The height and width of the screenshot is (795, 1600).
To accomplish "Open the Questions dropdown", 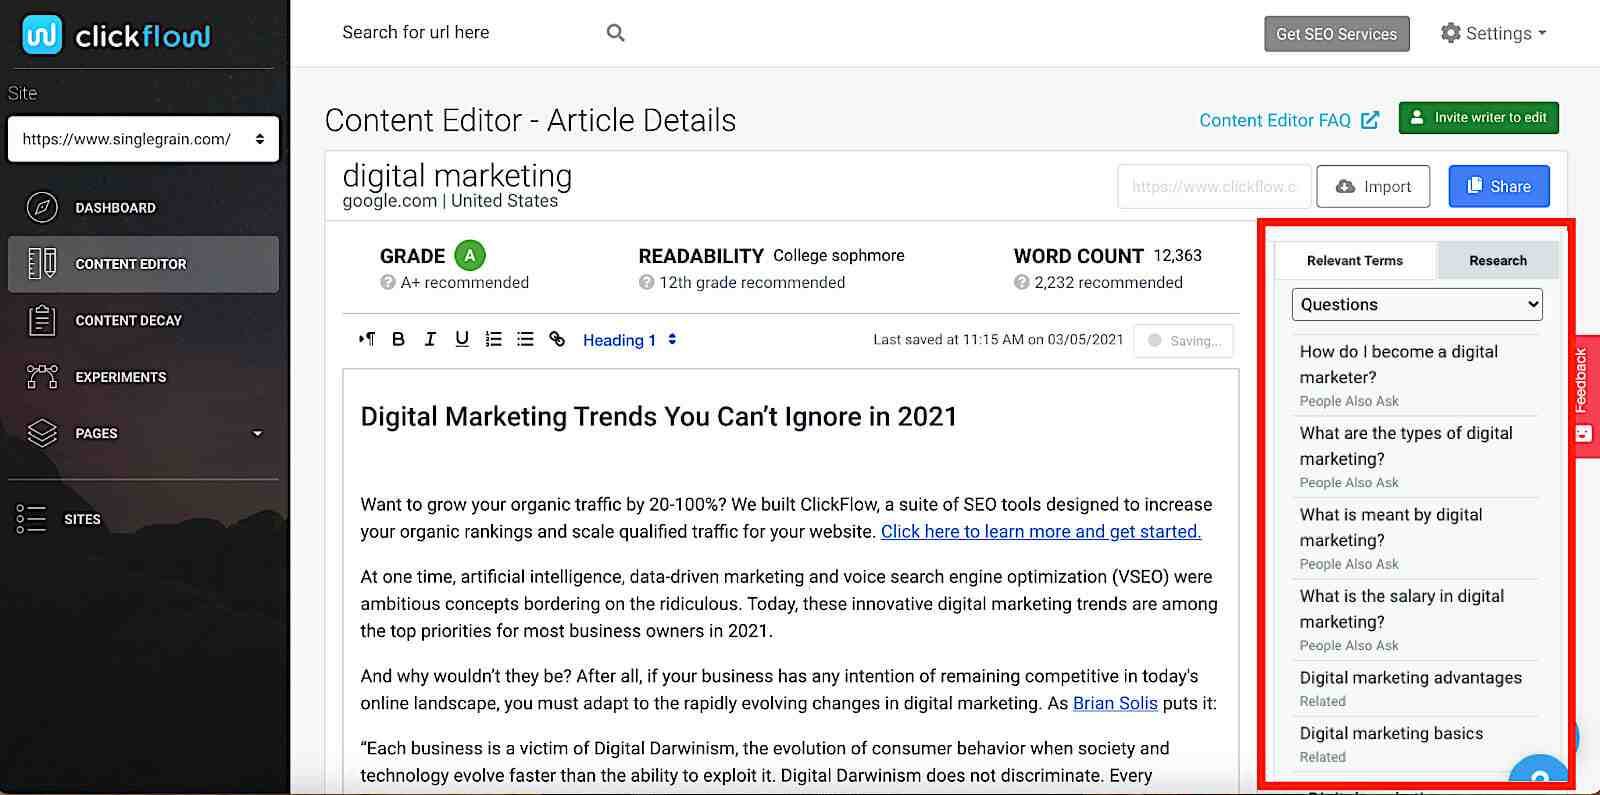I will (x=1416, y=305).
